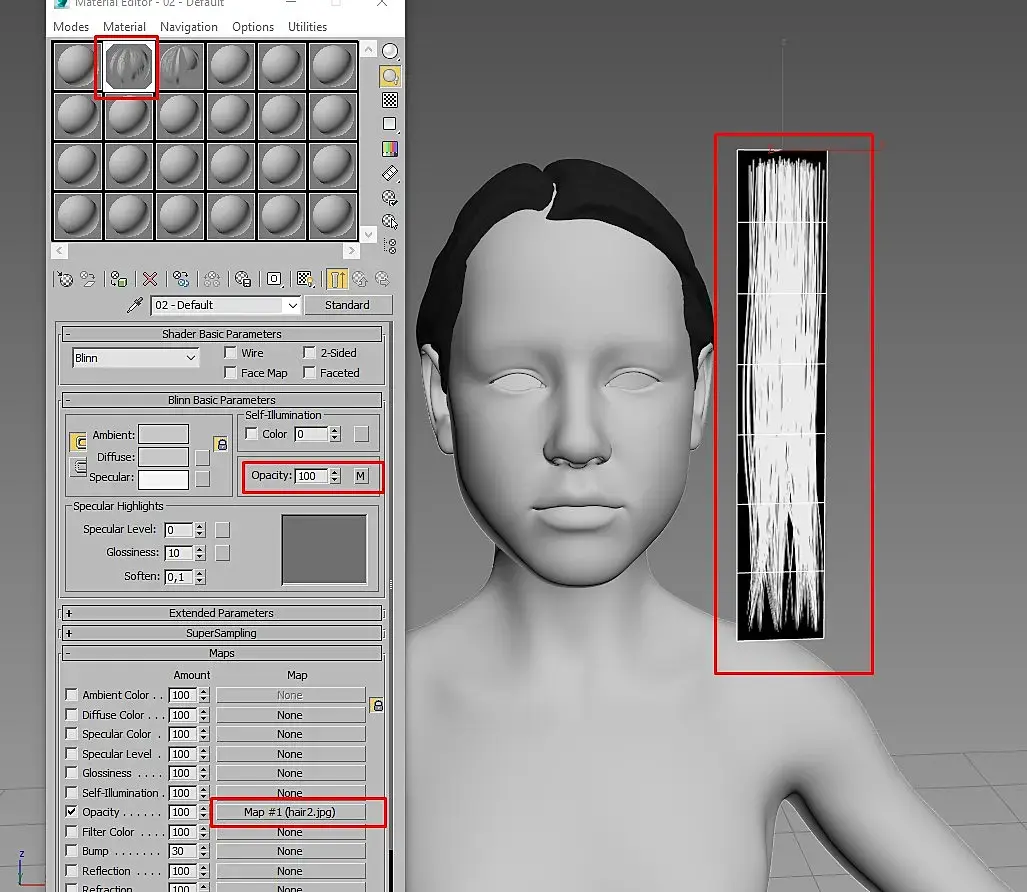
Task: Click the Specular color swatch
Action: tap(164, 479)
